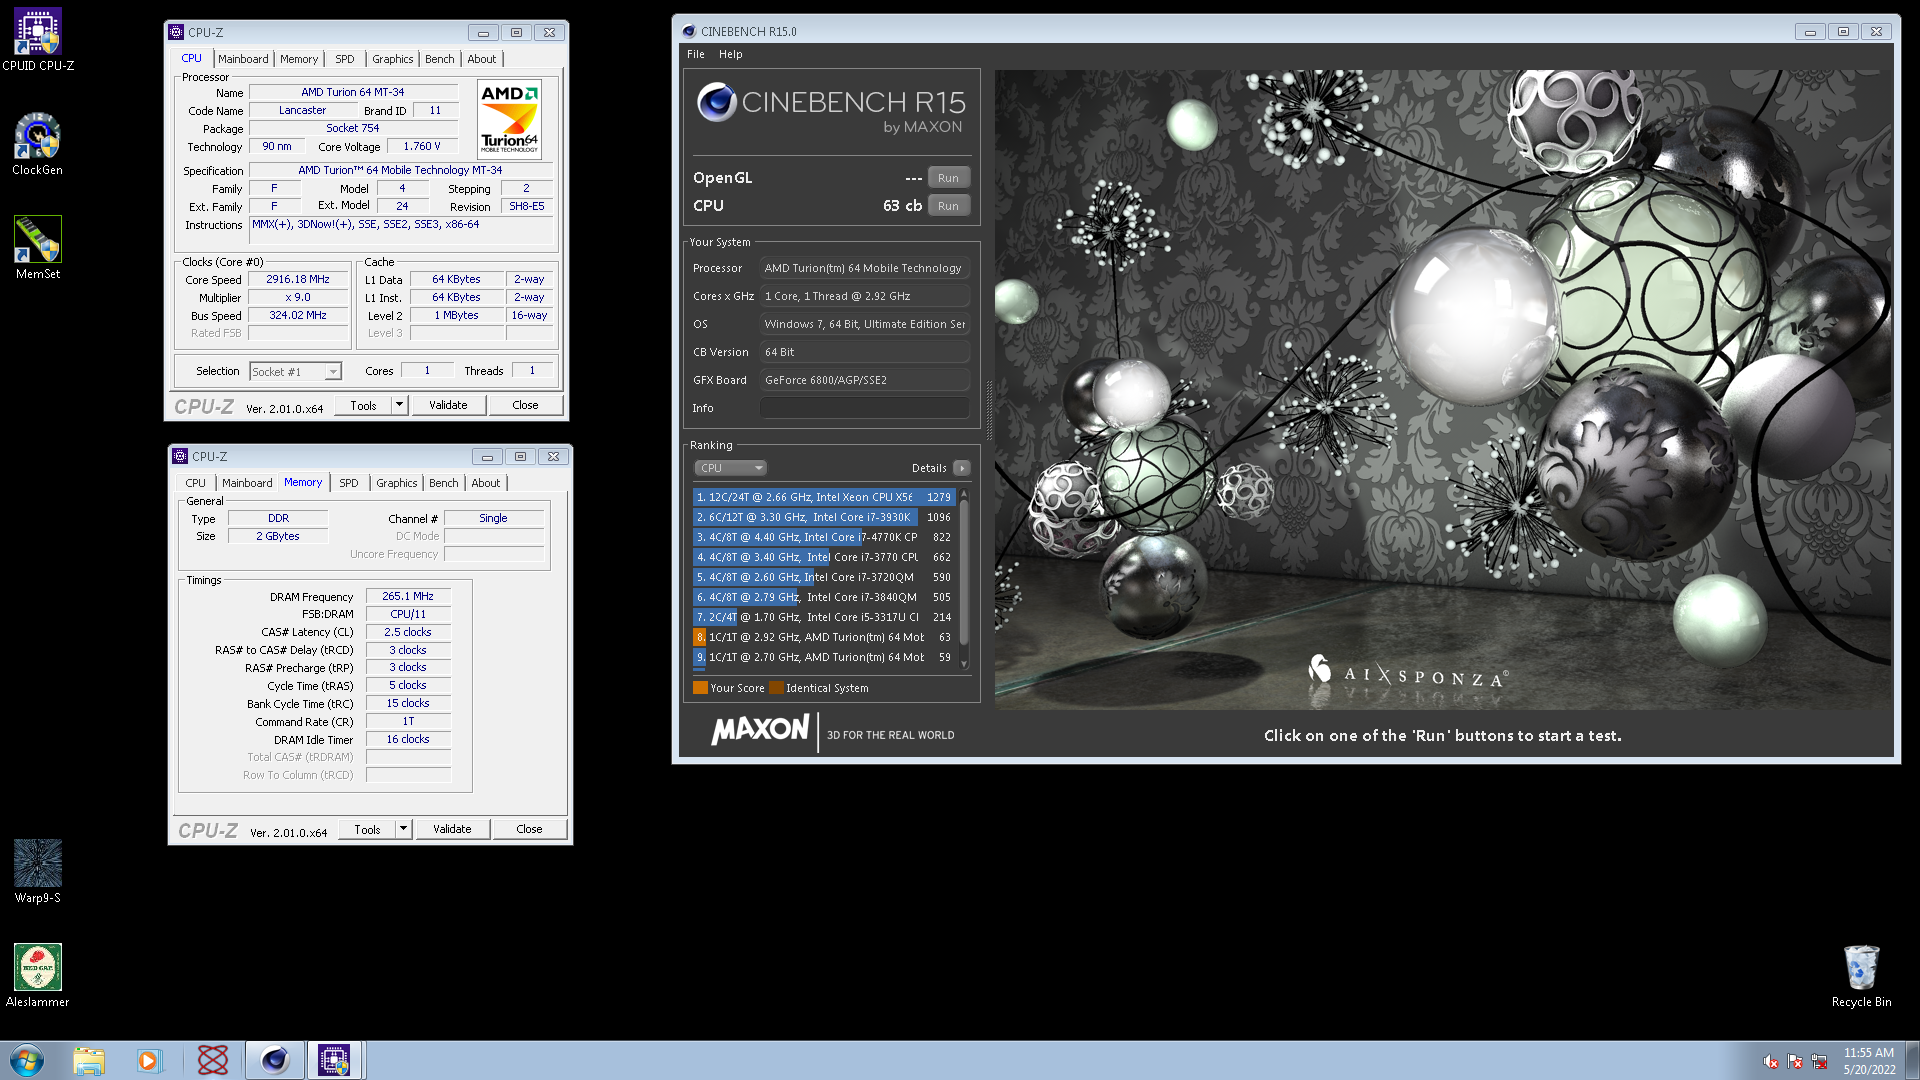This screenshot has width=1920, height=1080.
Task: Open About tab in the upper CPU-Z window
Action: pyautogui.click(x=482, y=59)
